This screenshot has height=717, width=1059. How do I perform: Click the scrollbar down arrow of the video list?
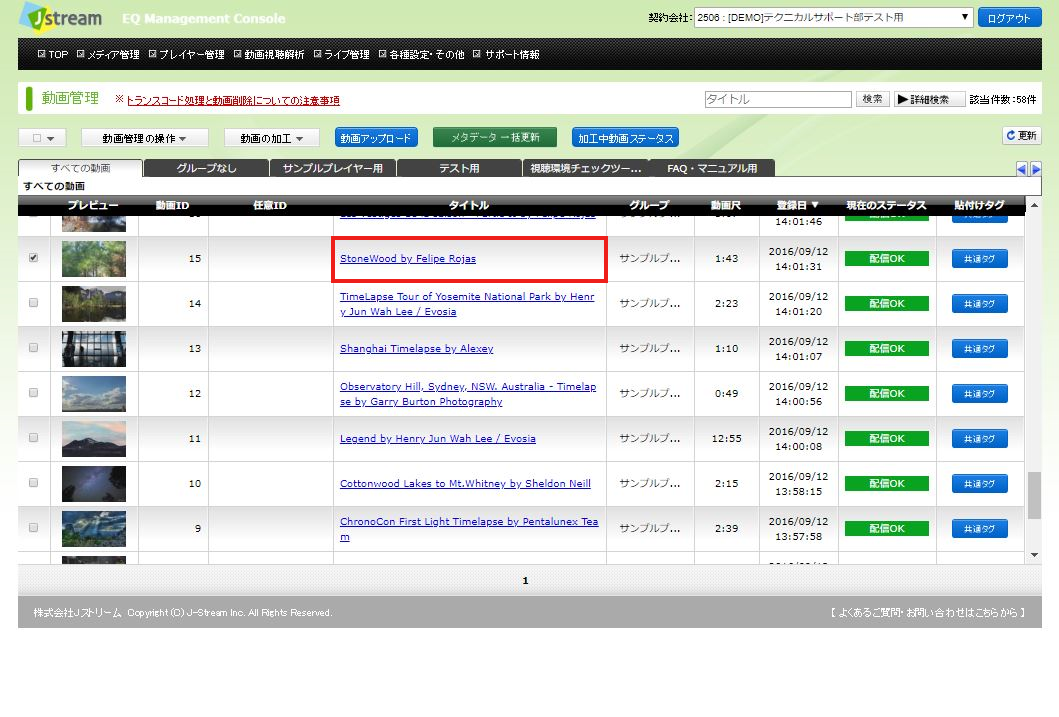1034,554
